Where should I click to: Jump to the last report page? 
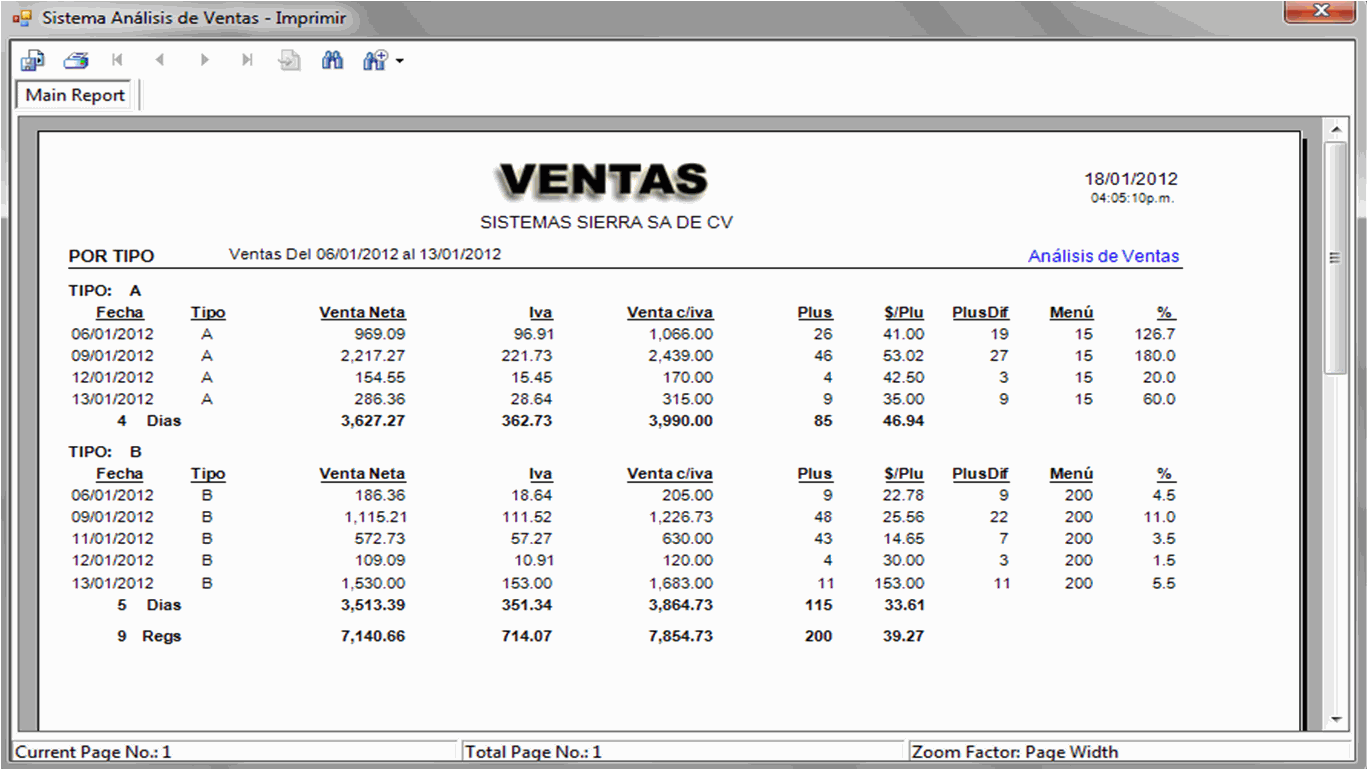point(247,60)
